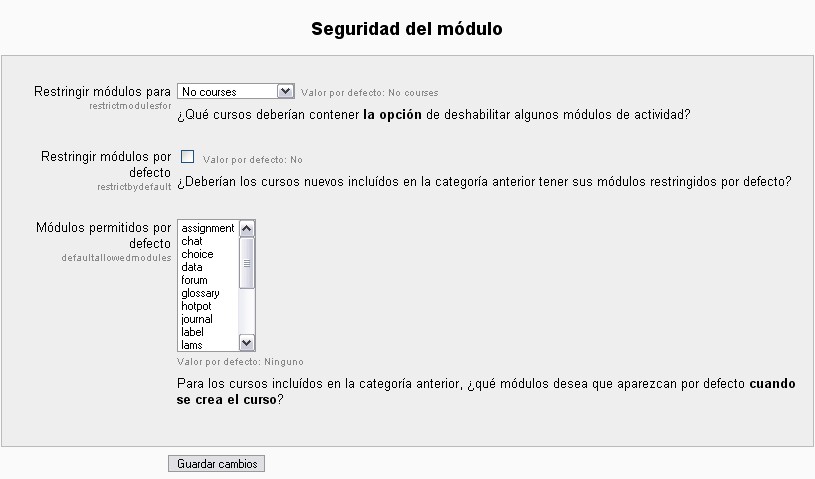Choose 'journal' in the modules list
The width and height of the screenshot is (815, 479).
(197, 319)
